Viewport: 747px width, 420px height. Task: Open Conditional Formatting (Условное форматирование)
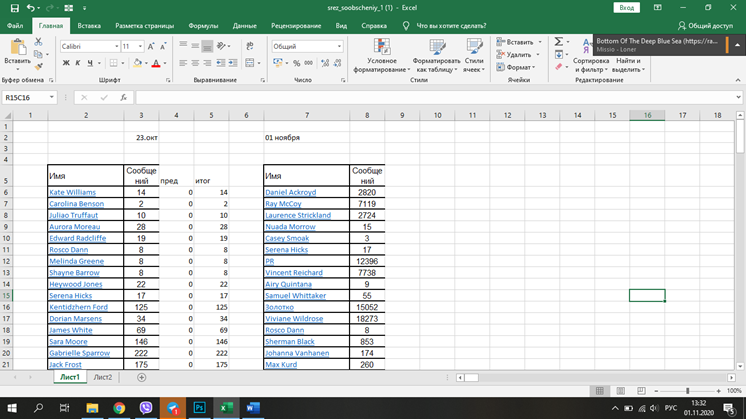pyautogui.click(x=382, y=56)
